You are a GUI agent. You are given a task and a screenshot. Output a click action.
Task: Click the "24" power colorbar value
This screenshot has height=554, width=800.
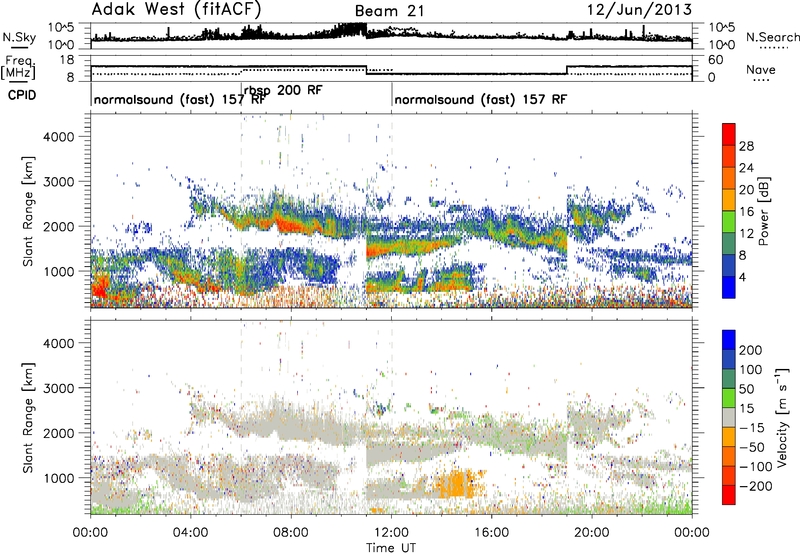pos(746,168)
